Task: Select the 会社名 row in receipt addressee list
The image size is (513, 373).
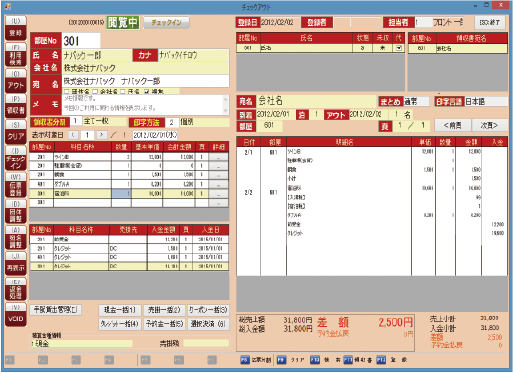Action: pos(458,48)
